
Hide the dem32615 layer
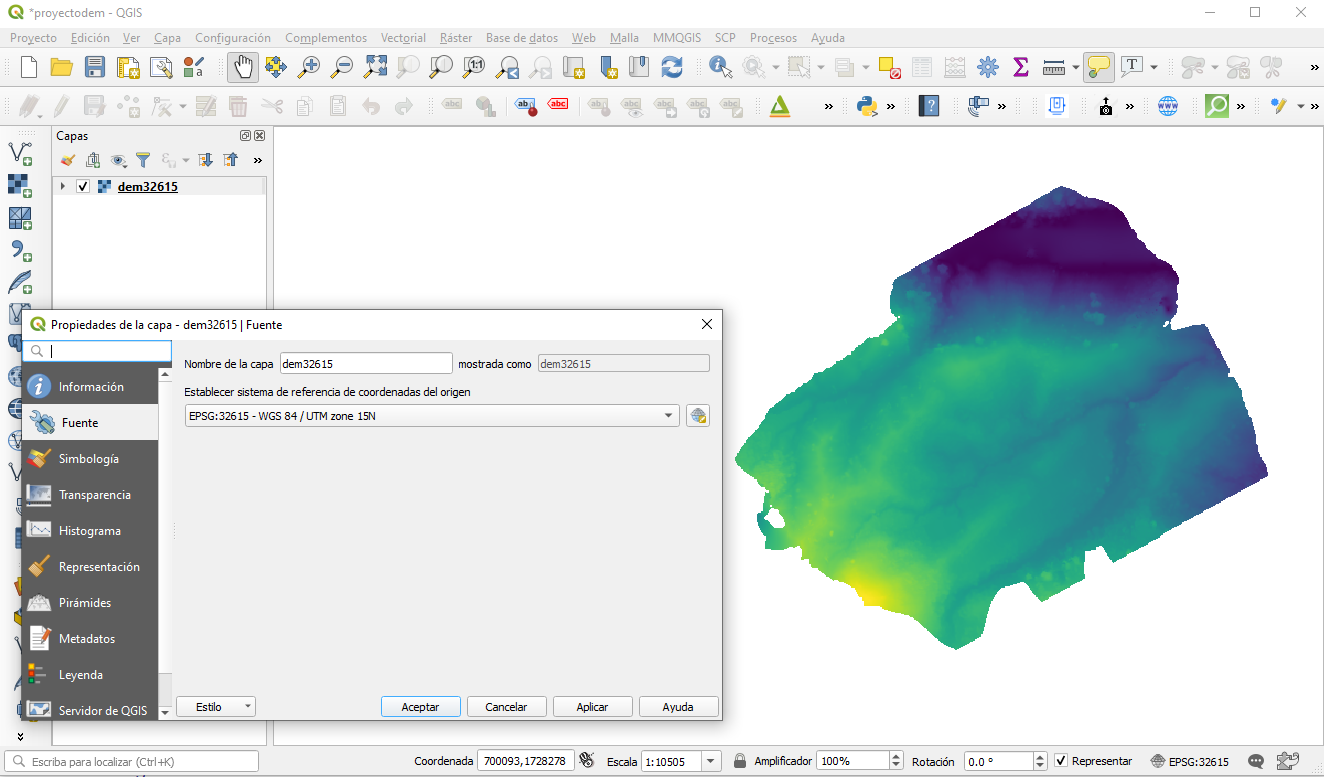pyautogui.click(x=84, y=186)
